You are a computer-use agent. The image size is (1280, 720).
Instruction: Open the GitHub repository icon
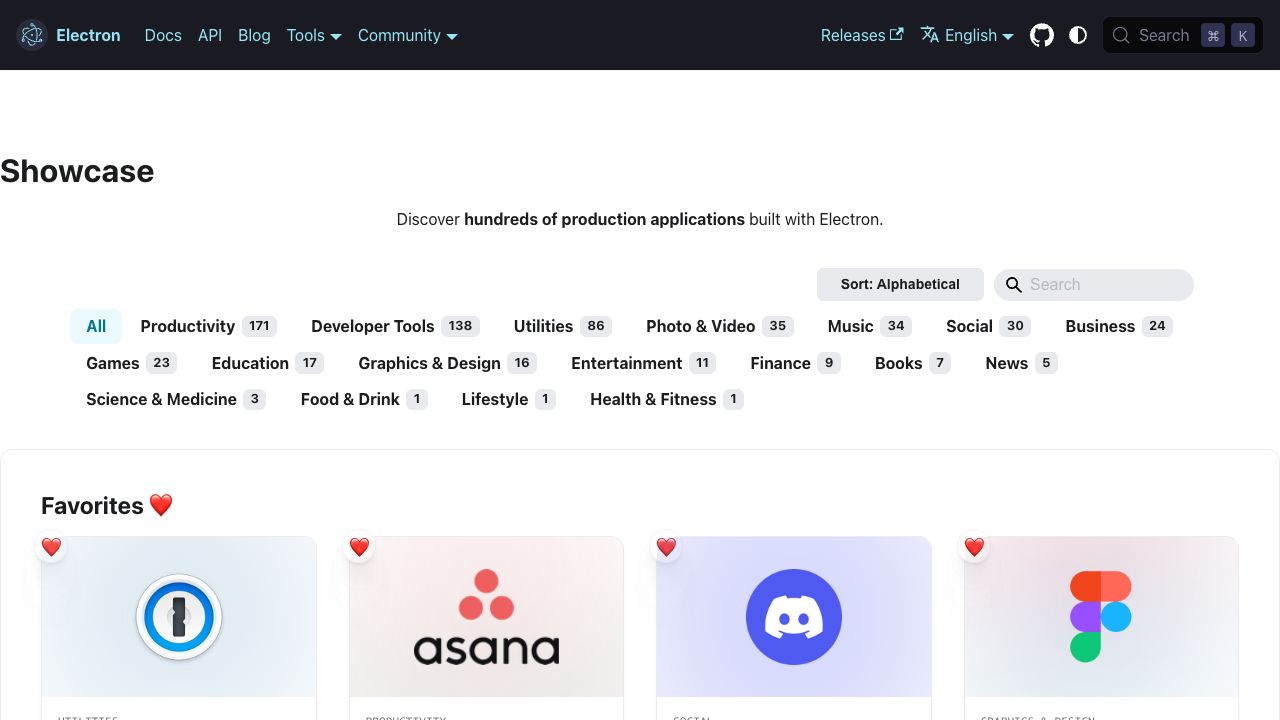[1042, 35]
